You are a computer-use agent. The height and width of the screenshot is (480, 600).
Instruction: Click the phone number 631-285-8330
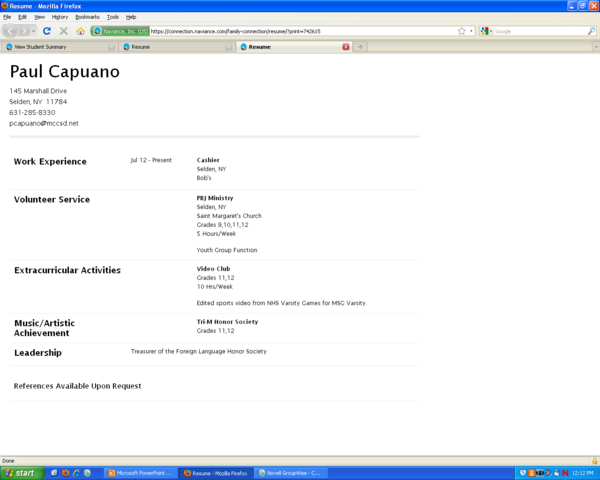(32, 113)
